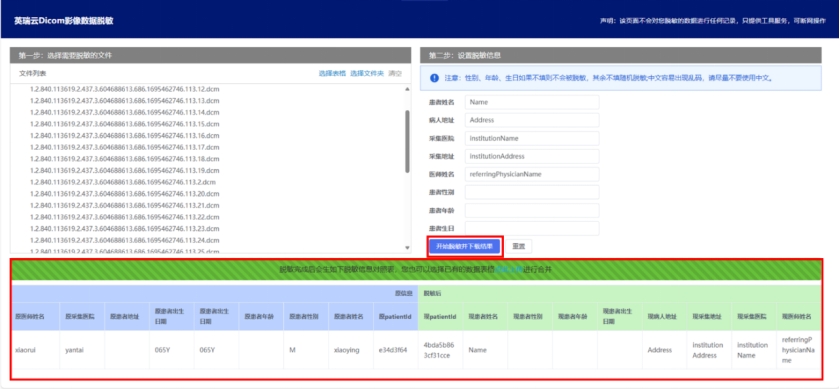Click the blue info icon in notice
Image resolution: width=840 pixels, height=389 pixels.
(434, 78)
